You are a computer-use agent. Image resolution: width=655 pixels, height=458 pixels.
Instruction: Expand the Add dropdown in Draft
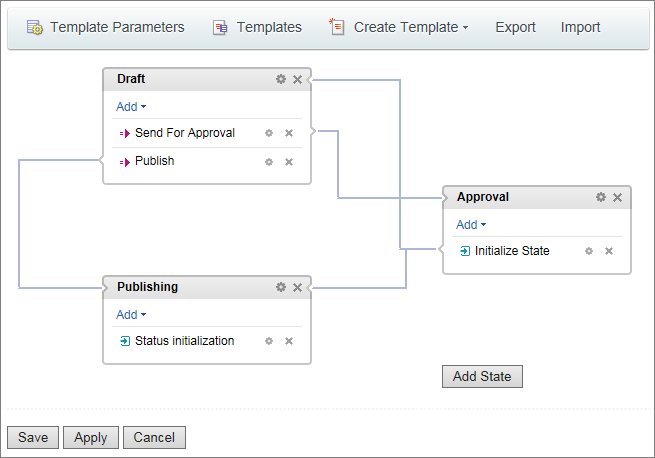[131, 107]
